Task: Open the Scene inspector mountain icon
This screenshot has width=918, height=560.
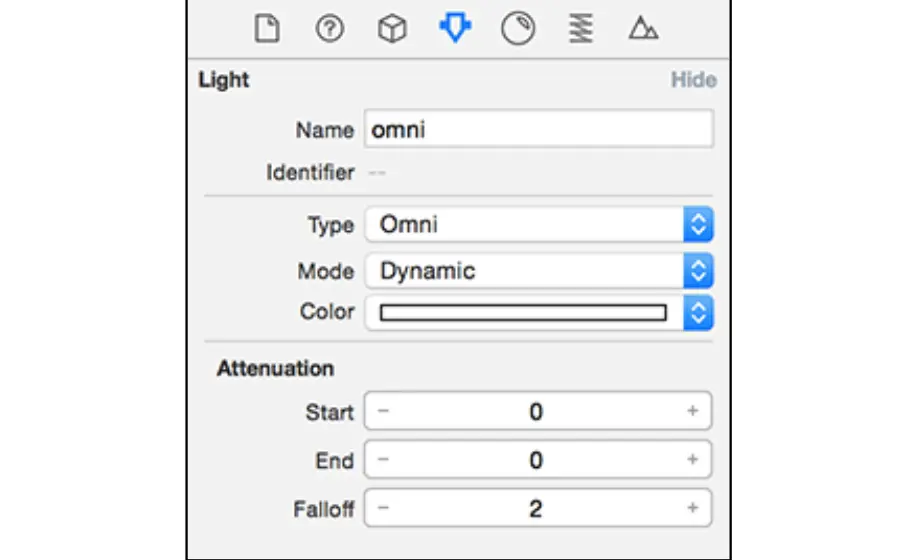Action: click(643, 28)
